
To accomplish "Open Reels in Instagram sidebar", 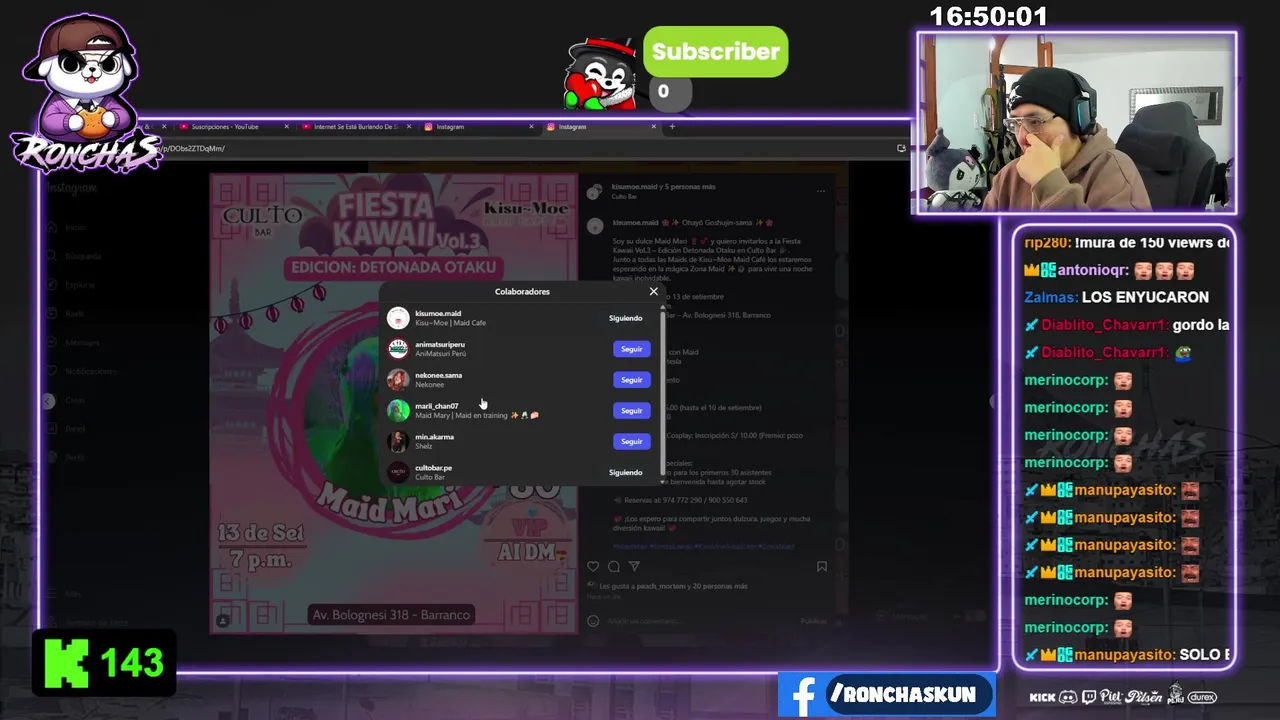I will pos(66,313).
